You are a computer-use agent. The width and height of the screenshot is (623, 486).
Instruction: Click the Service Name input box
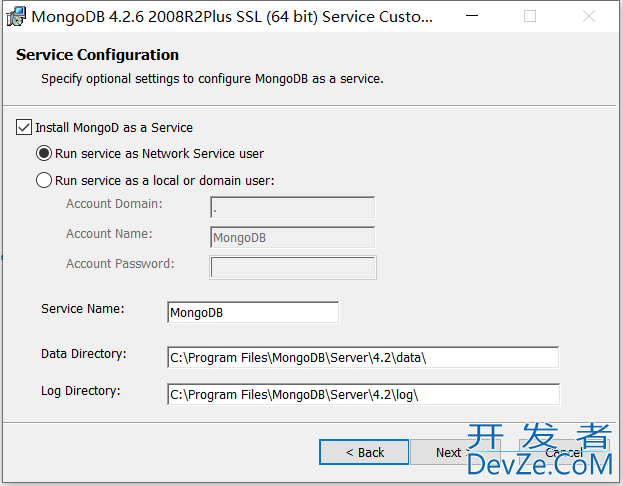(x=253, y=312)
